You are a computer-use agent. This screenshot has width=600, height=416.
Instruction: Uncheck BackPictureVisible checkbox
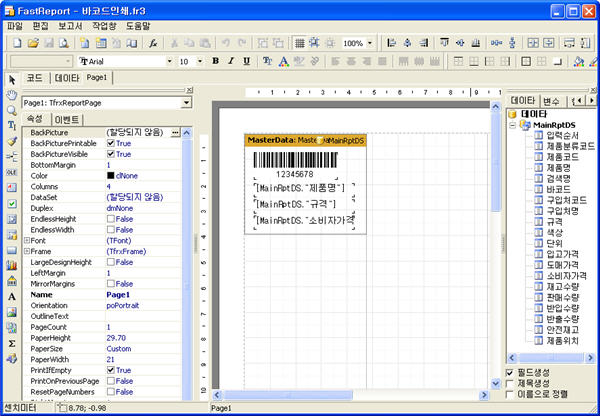111,154
